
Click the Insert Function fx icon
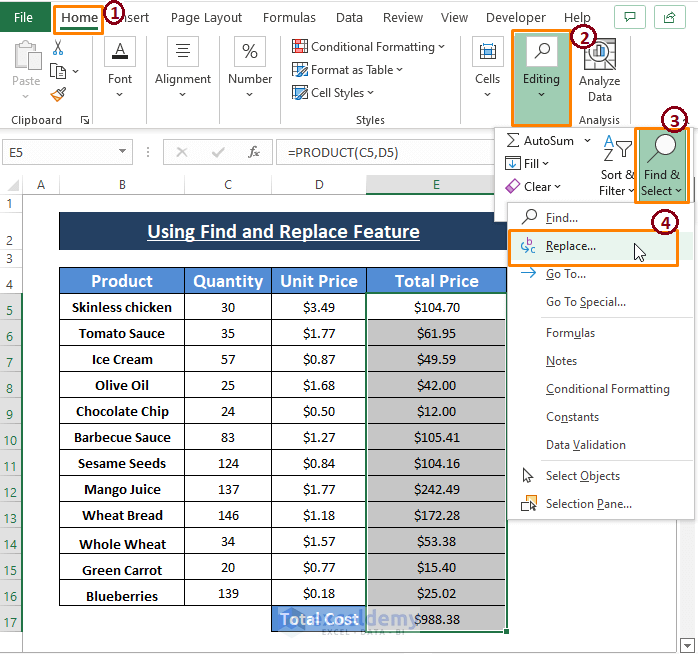pyautogui.click(x=254, y=152)
